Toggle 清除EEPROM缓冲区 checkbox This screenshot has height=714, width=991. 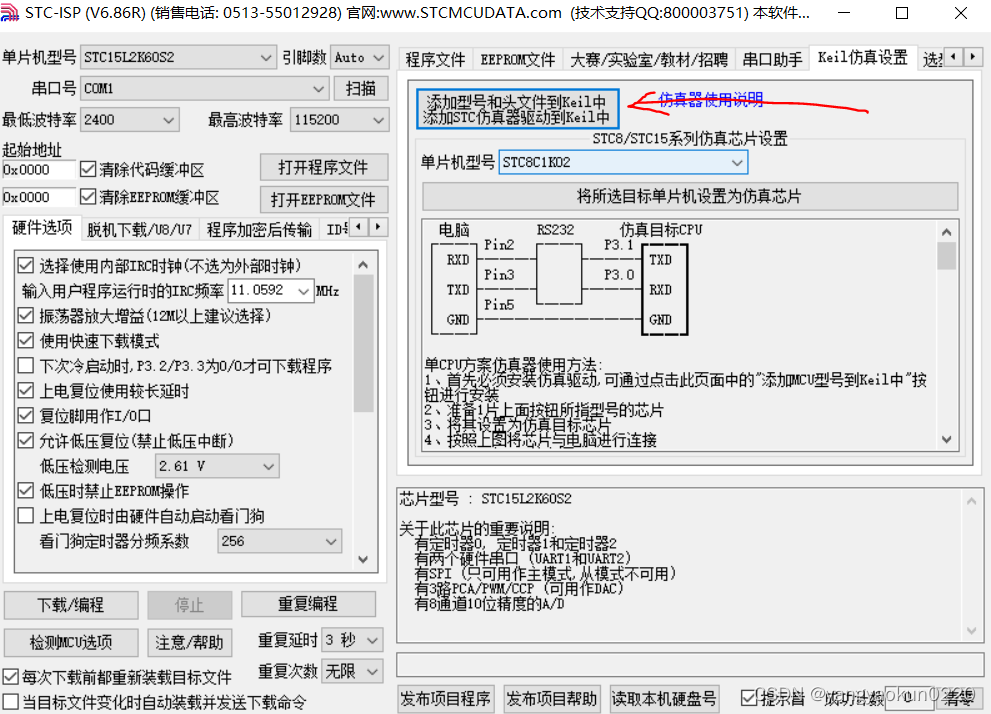pyautogui.click(x=88, y=197)
